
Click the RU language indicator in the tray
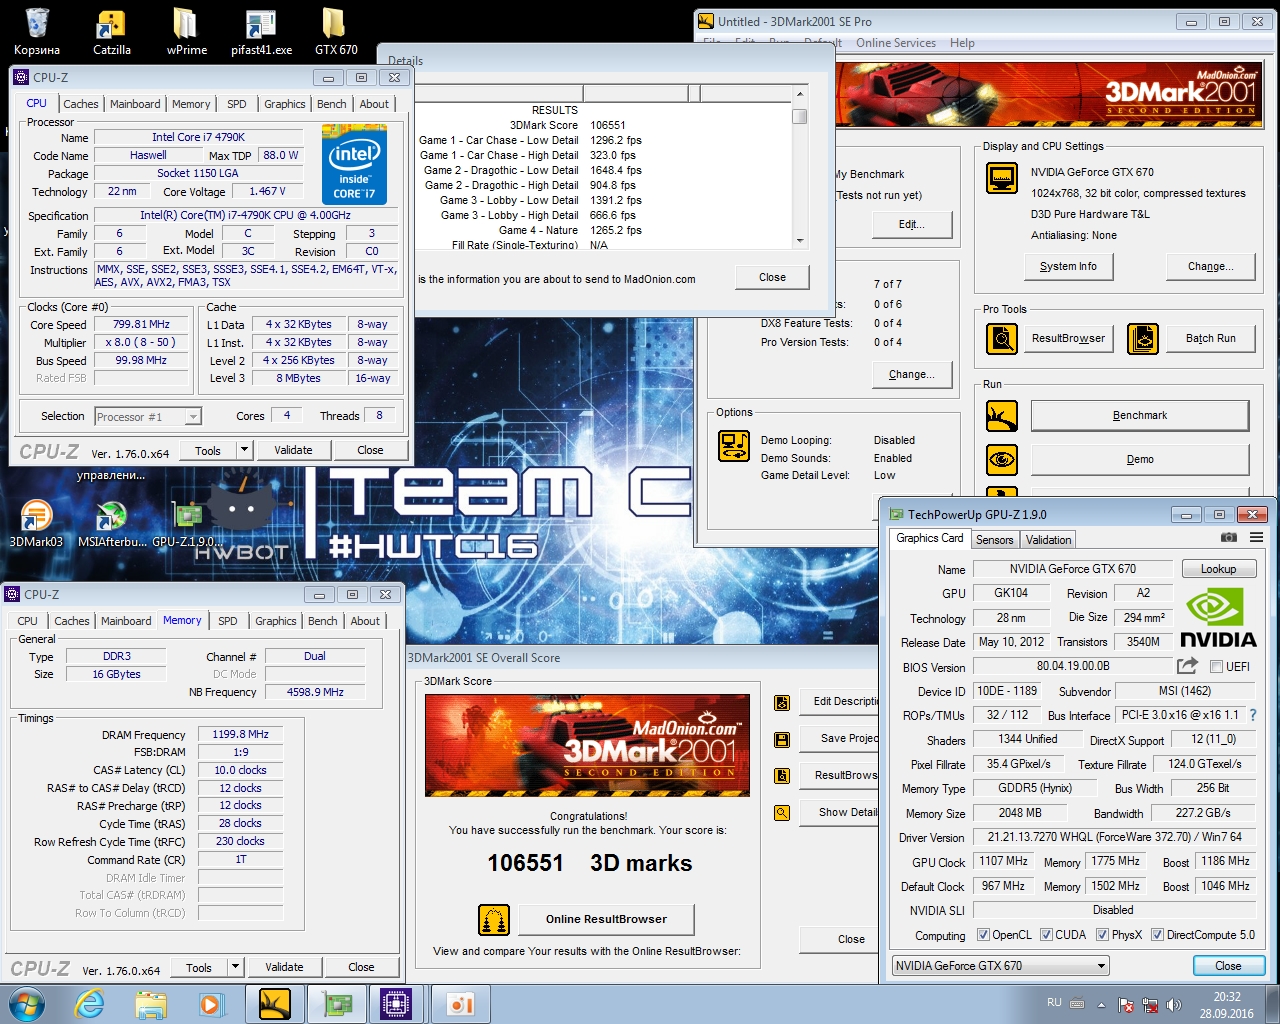(x=1054, y=1002)
